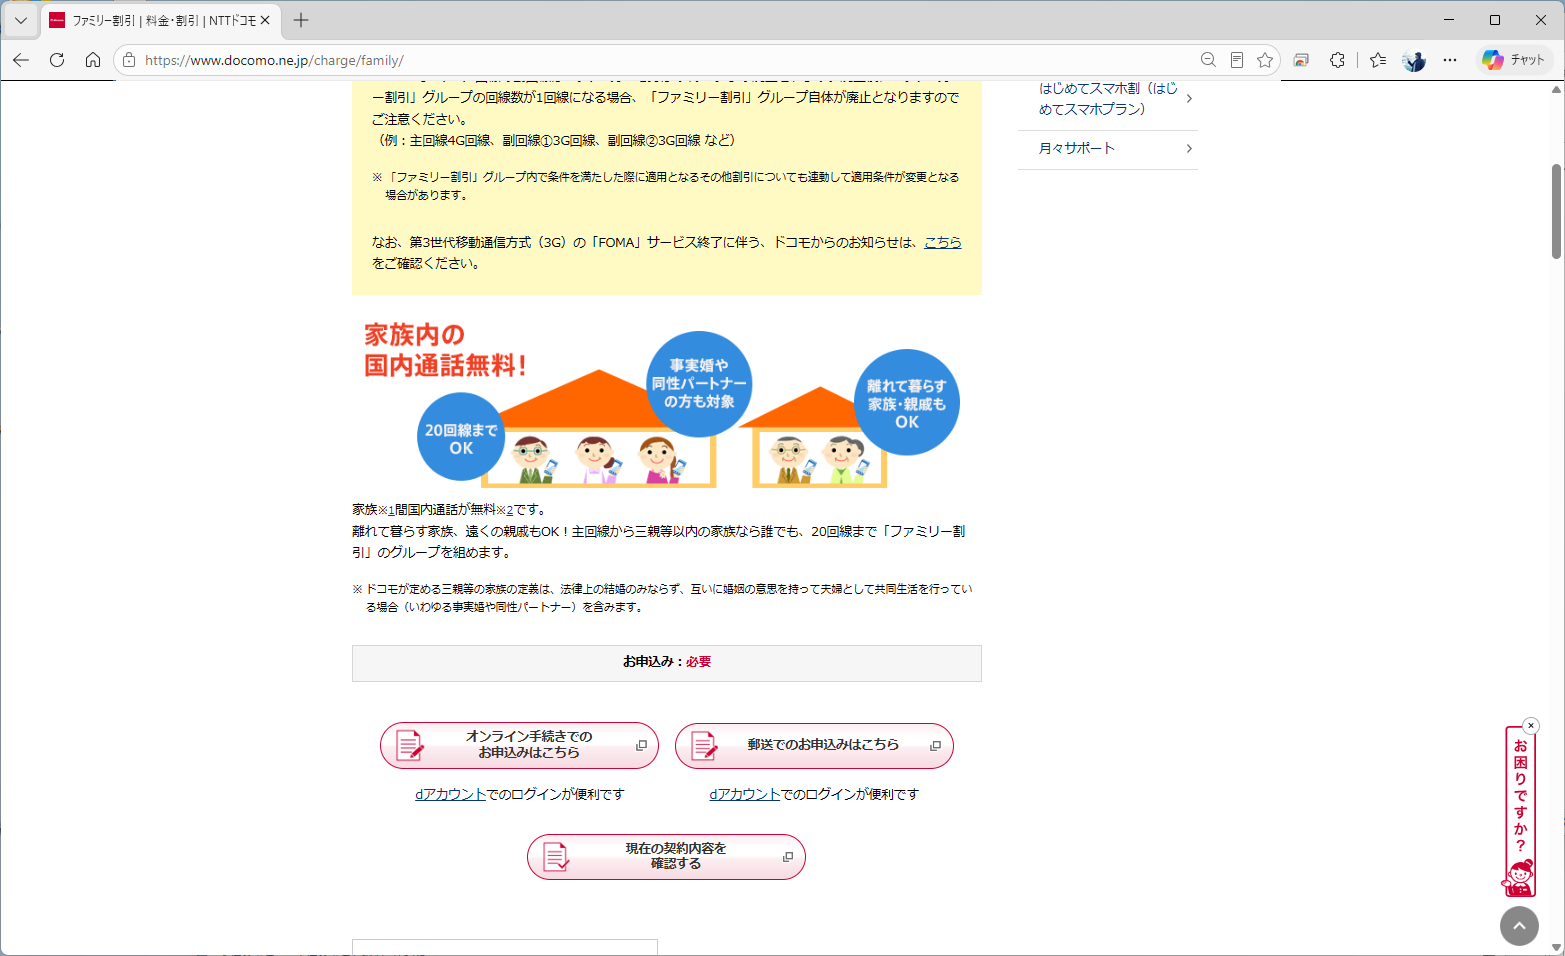
Task: Open the Extensions puzzle icon
Action: (1337, 60)
